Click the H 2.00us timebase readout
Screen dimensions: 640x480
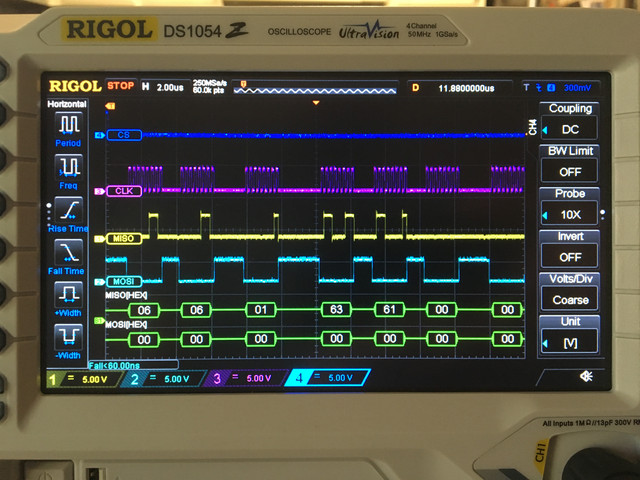163,87
